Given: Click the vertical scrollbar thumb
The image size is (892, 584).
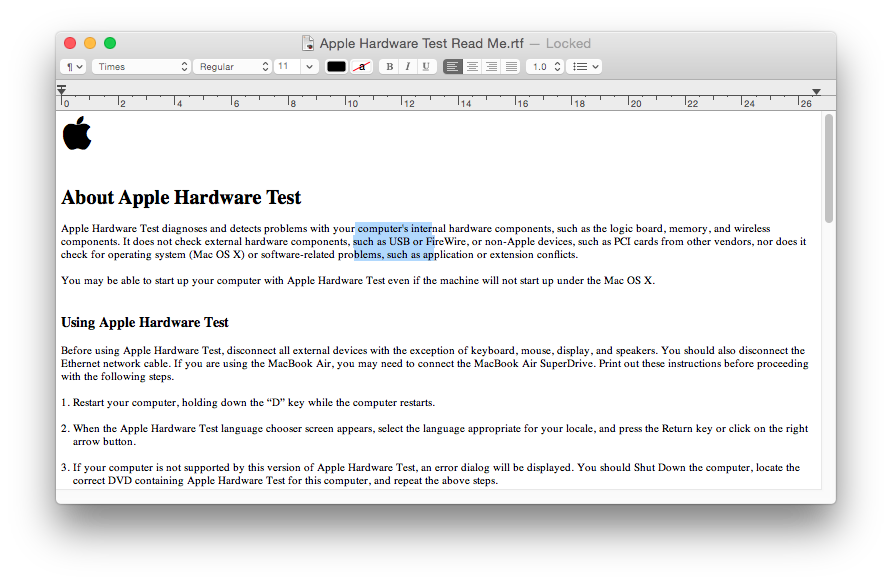Looking at the screenshot, I should [829, 168].
